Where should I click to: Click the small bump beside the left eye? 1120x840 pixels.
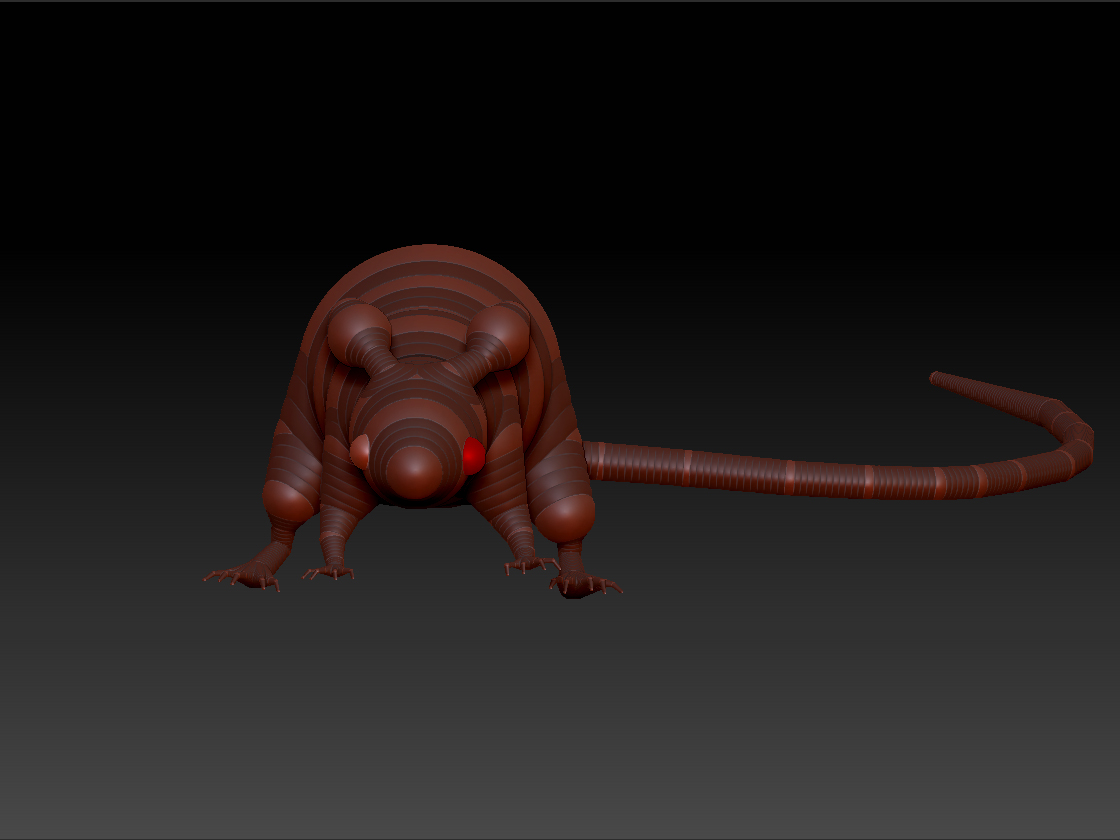pyautogui.click(x=358, y=452)
